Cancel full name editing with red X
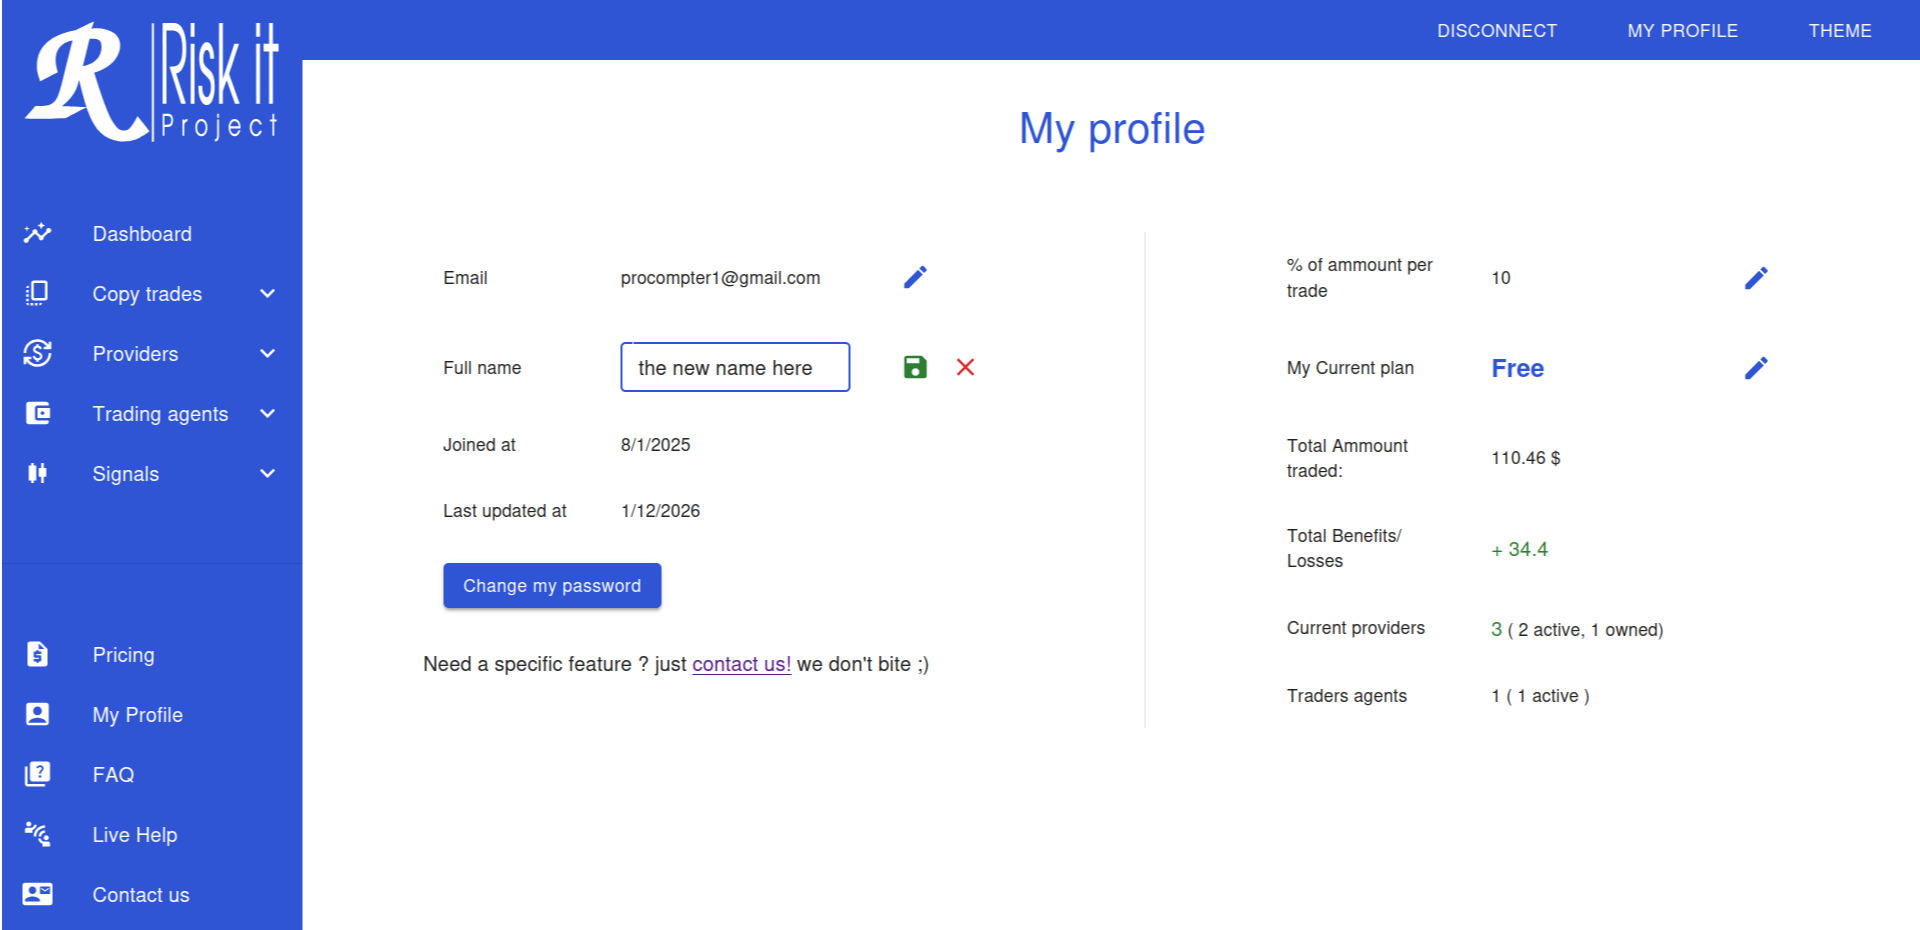Viewport: 1920px width, 930px height. [x=965, y=367]
